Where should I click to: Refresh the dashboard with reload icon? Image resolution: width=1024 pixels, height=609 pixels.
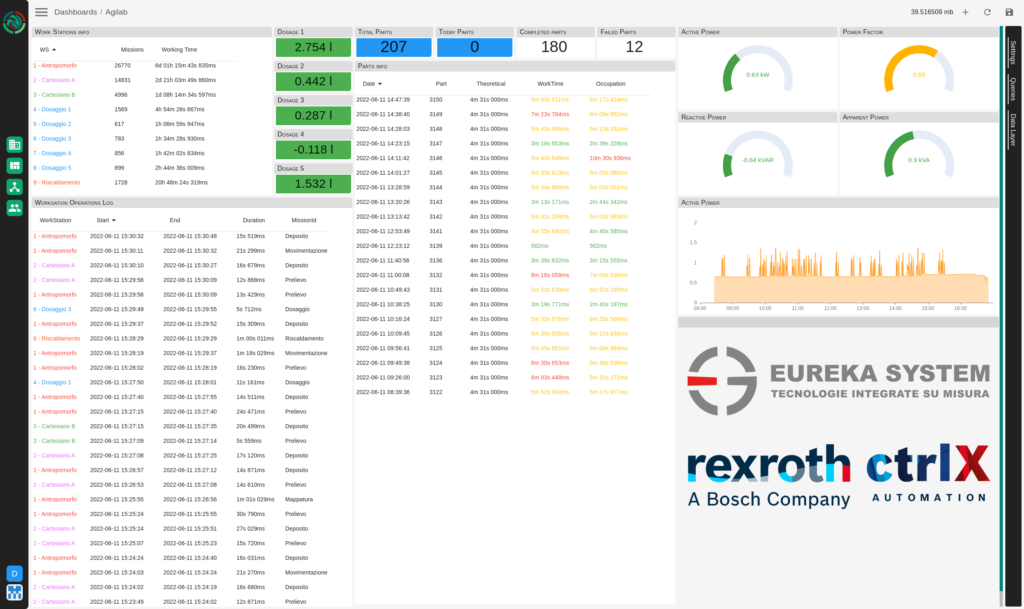point(987,12)
